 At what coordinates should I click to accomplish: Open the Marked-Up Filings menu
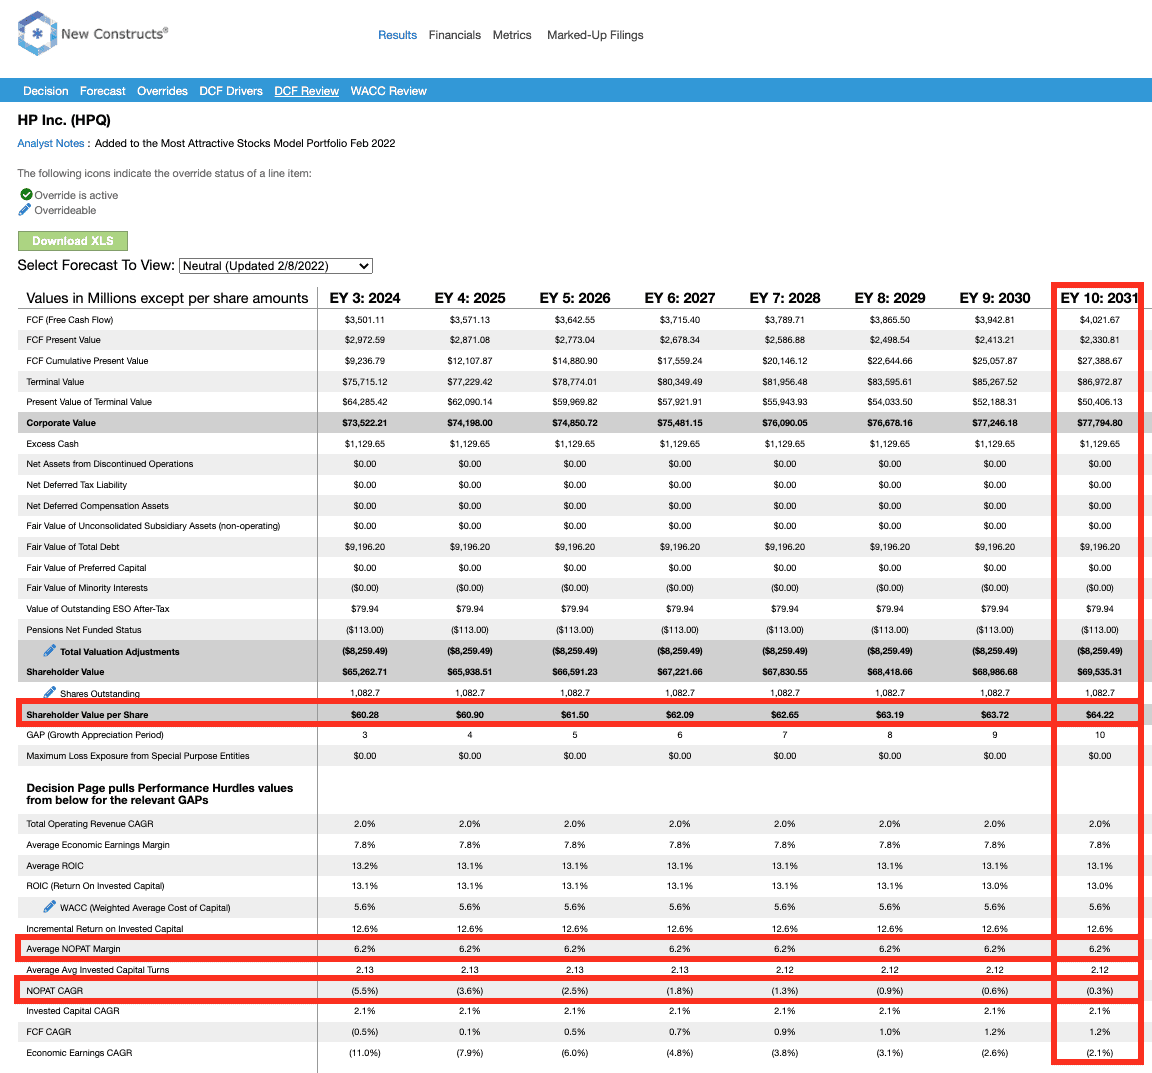click(x=595, y=35)
